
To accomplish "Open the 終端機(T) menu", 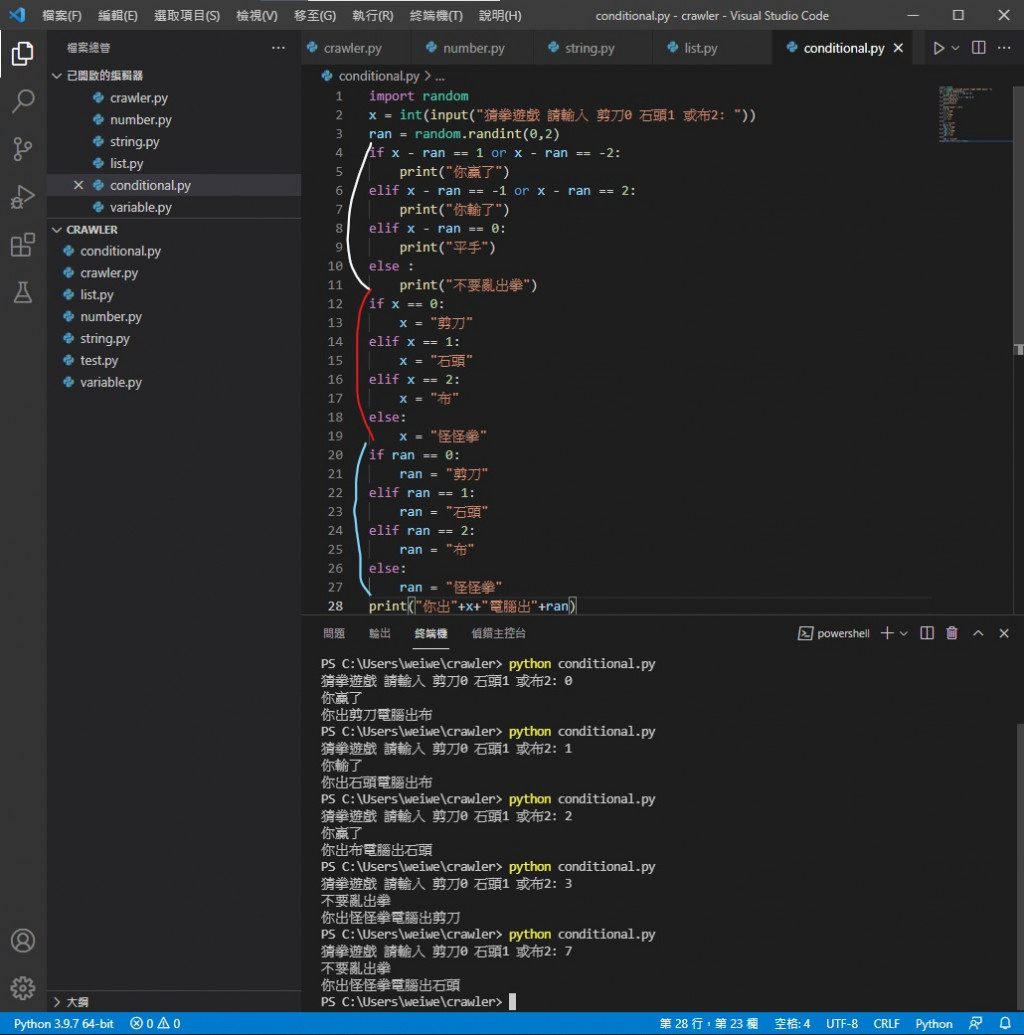I will [x=436, y=15].
